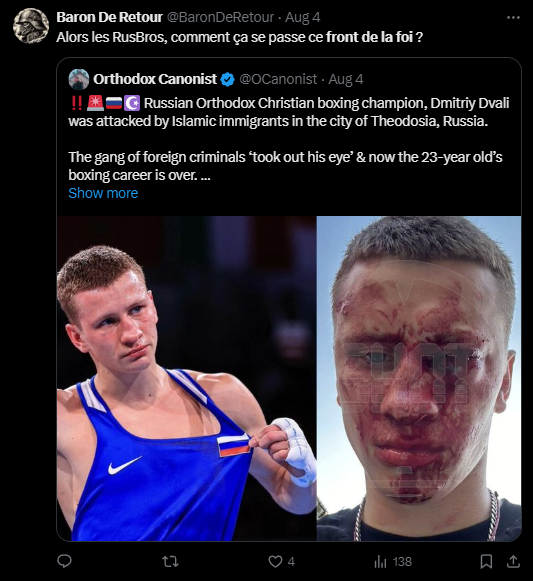Open the three-dot more options menu
Viewport: 533px width, 581px height.
click(x=513, y=17)
